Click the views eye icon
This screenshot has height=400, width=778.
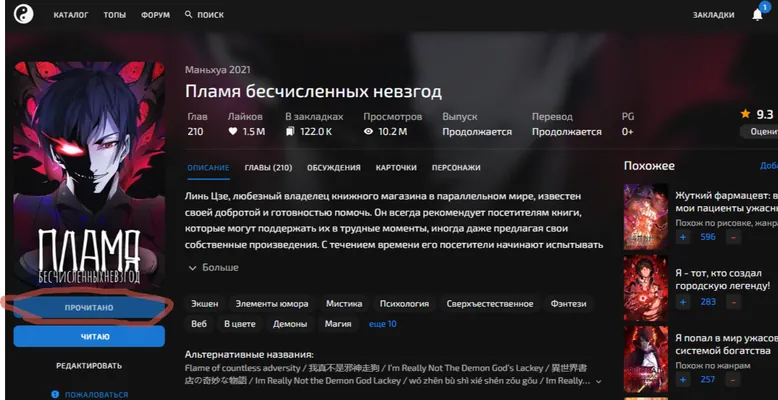tap(368, 132)
